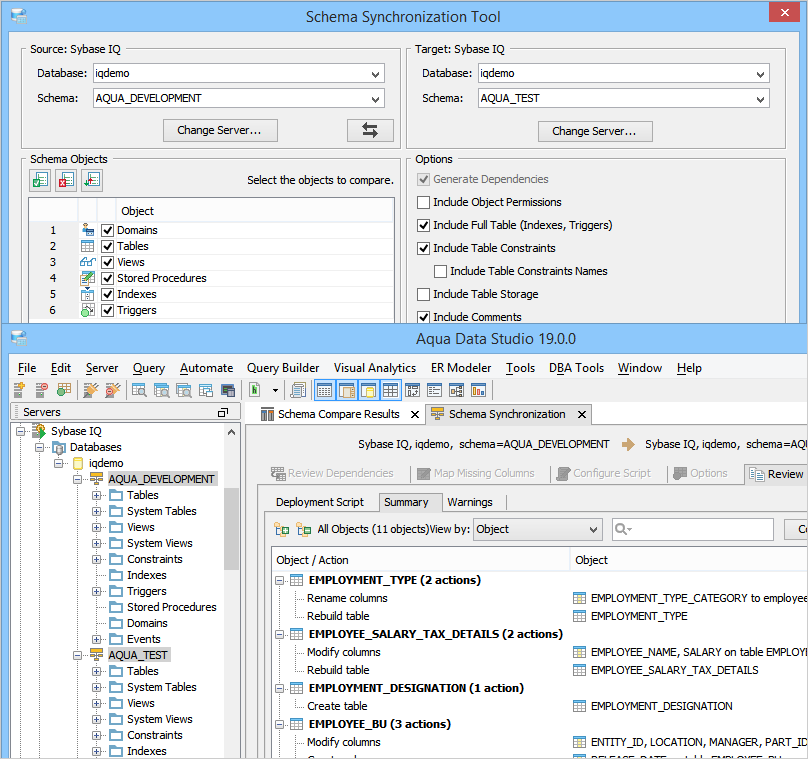Enable Include Table Constraints Names
Image resolution: width=808 pixels, height=759 pixels.
441,271
